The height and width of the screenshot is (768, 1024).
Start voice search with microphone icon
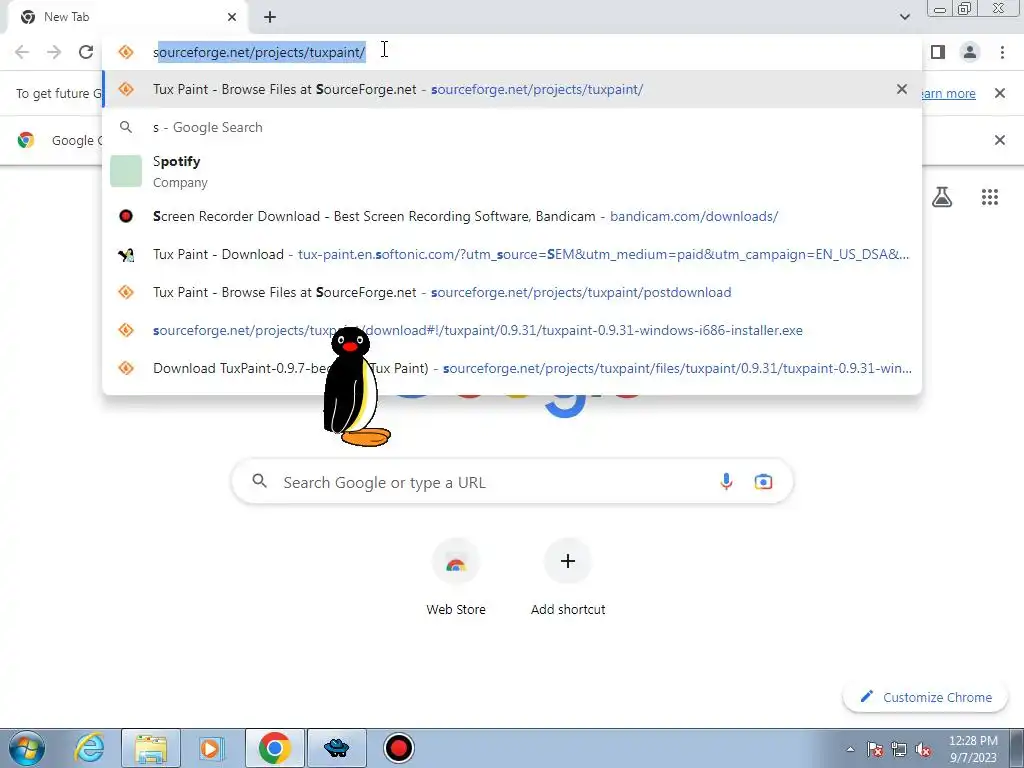[x=726, y=482]
